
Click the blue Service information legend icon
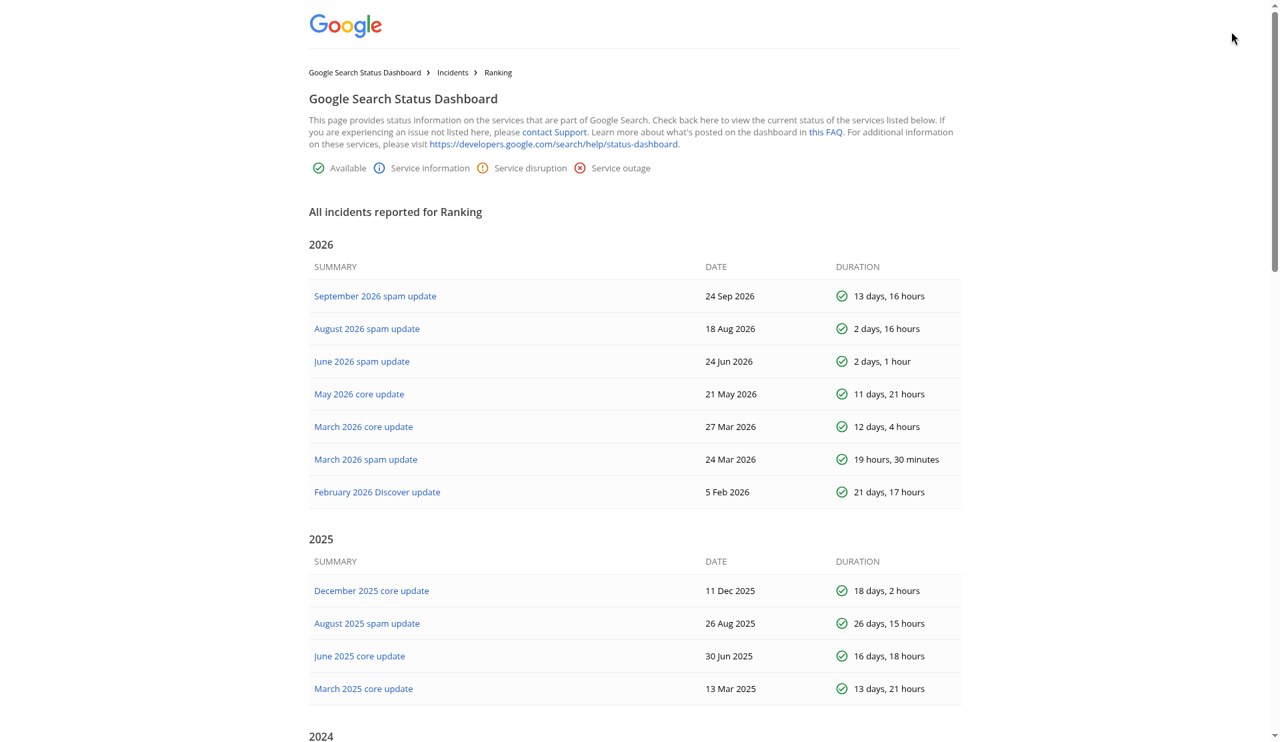tap(379, 168)
